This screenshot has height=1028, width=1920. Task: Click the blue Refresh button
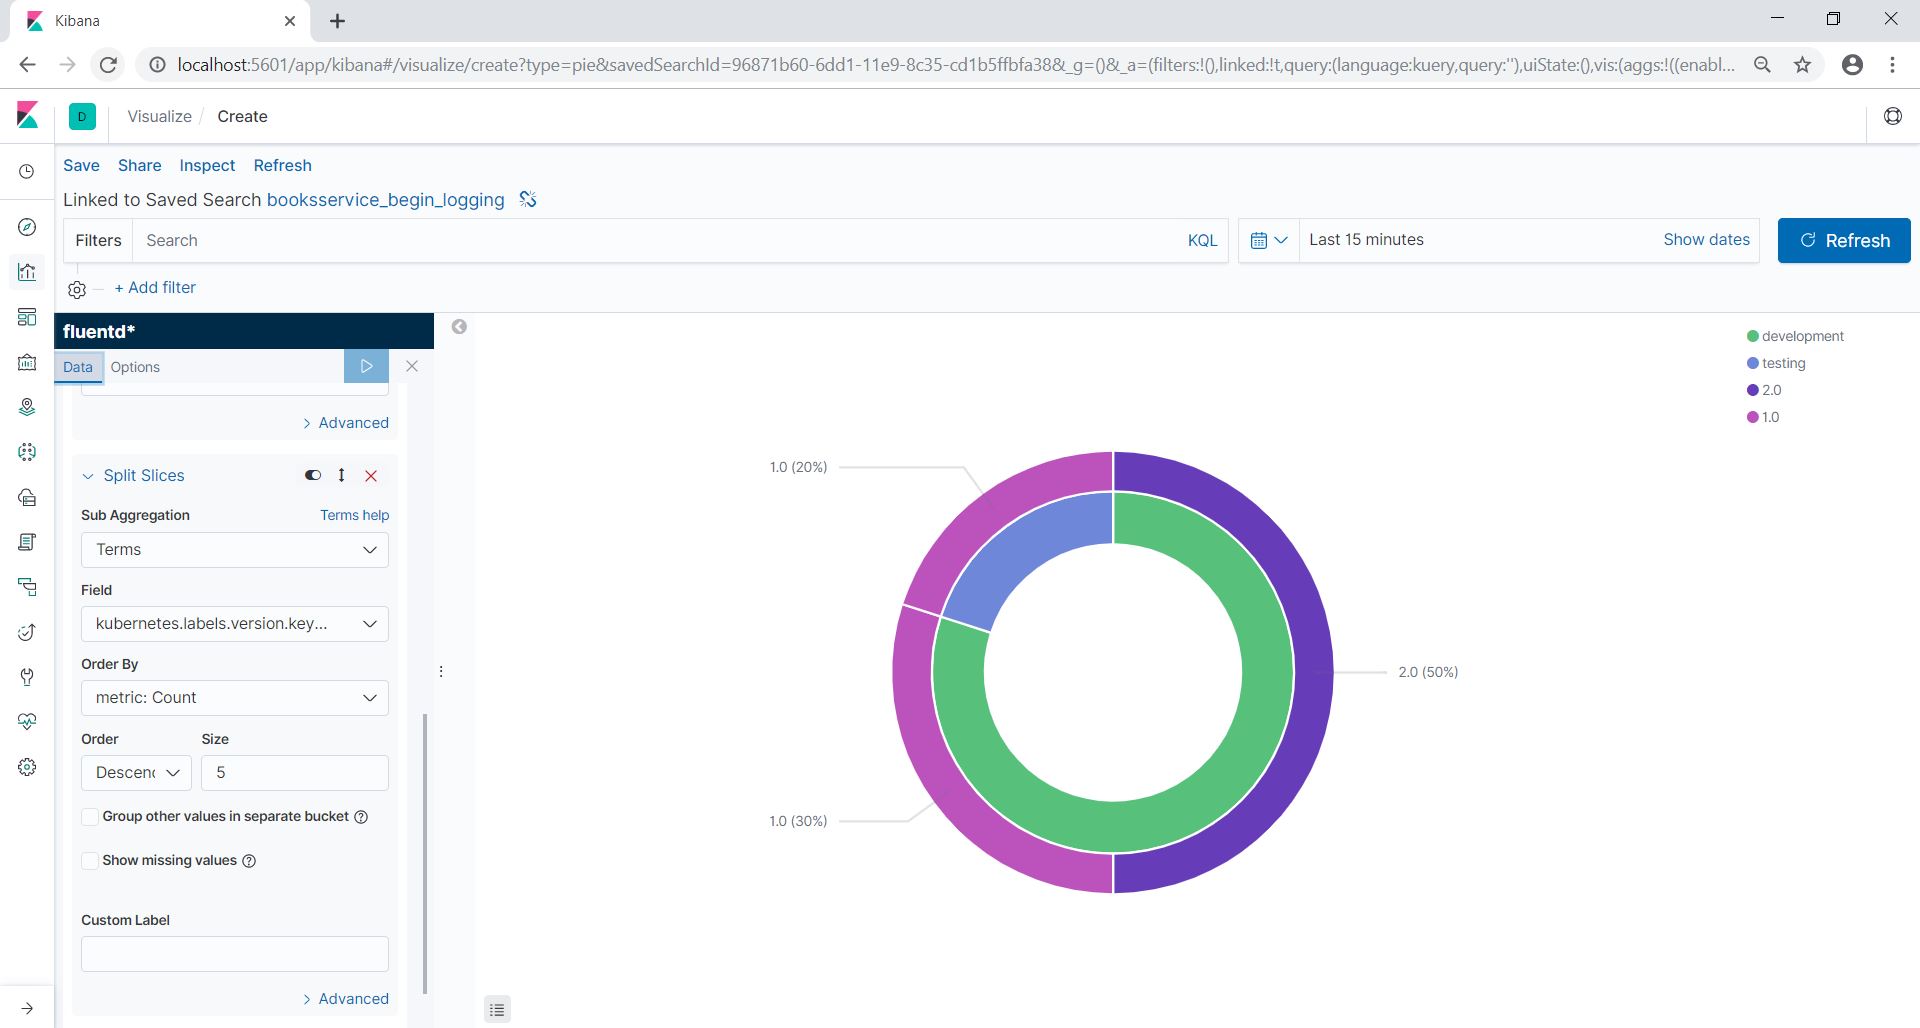coord(1843,240)
